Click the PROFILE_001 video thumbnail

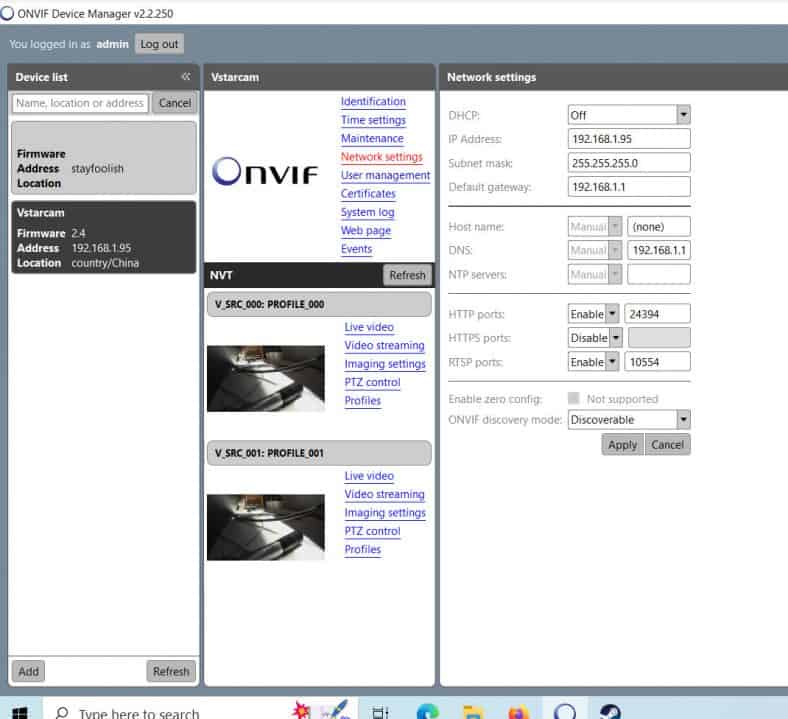click(x=265, y=527)
